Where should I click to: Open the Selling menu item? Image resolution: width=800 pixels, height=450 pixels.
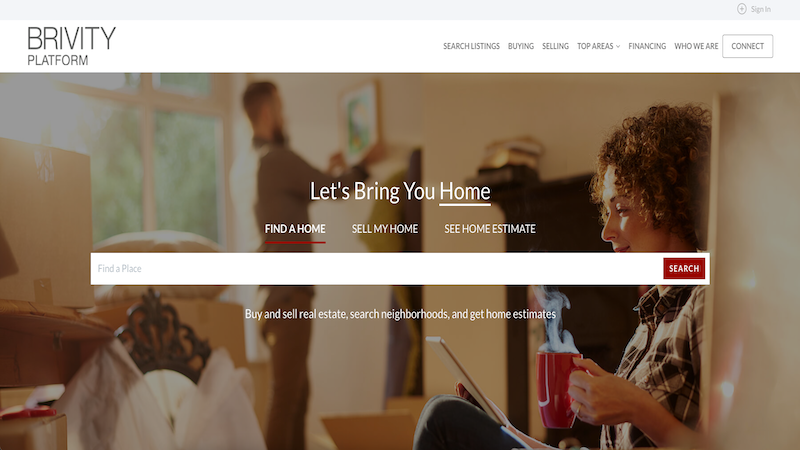tap(555, 46)
